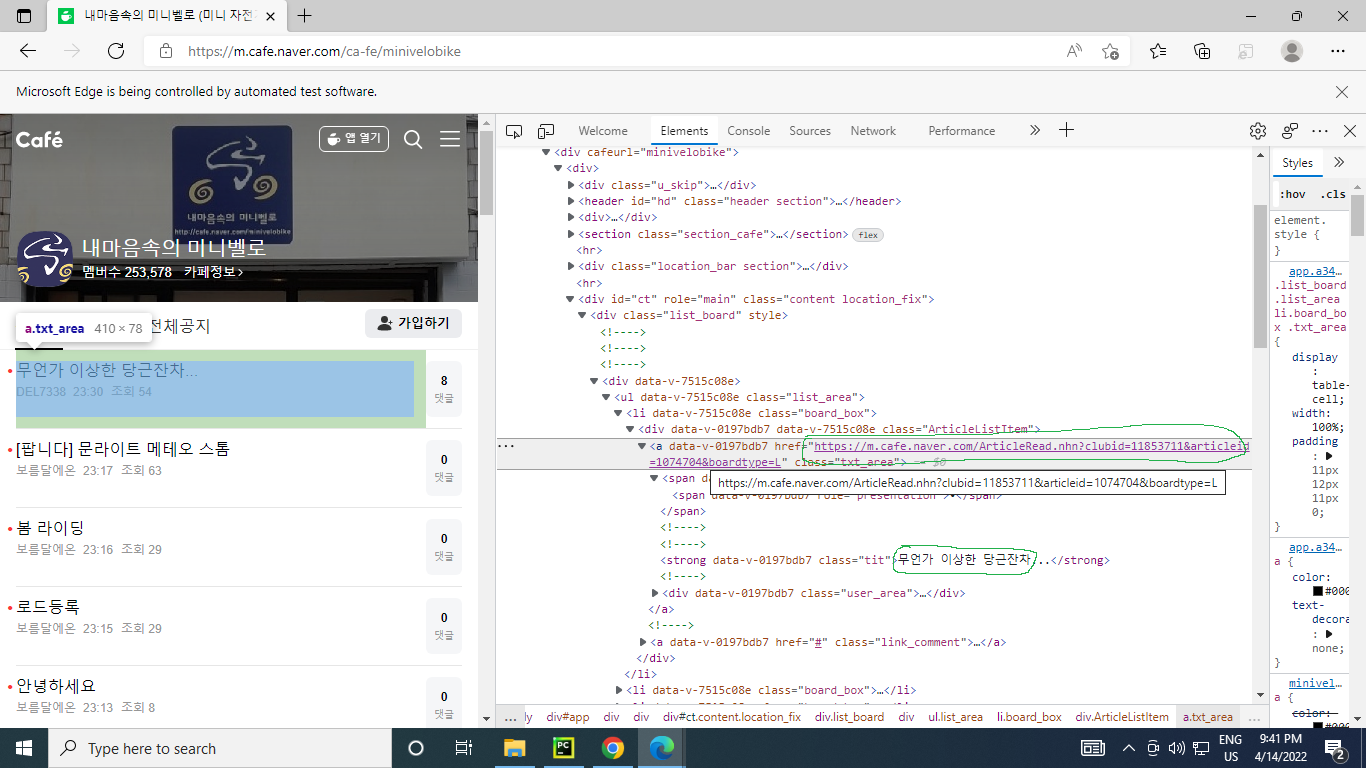Open the cafe hamburger menu

[x=450, y=139]
